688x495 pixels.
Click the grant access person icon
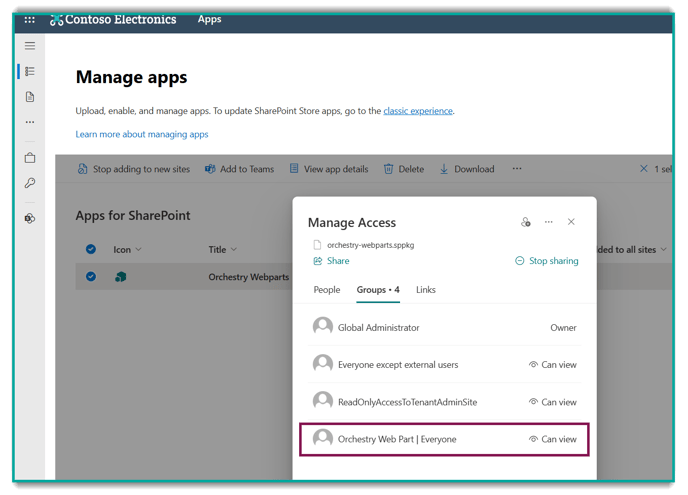click(x=526, y=222)
